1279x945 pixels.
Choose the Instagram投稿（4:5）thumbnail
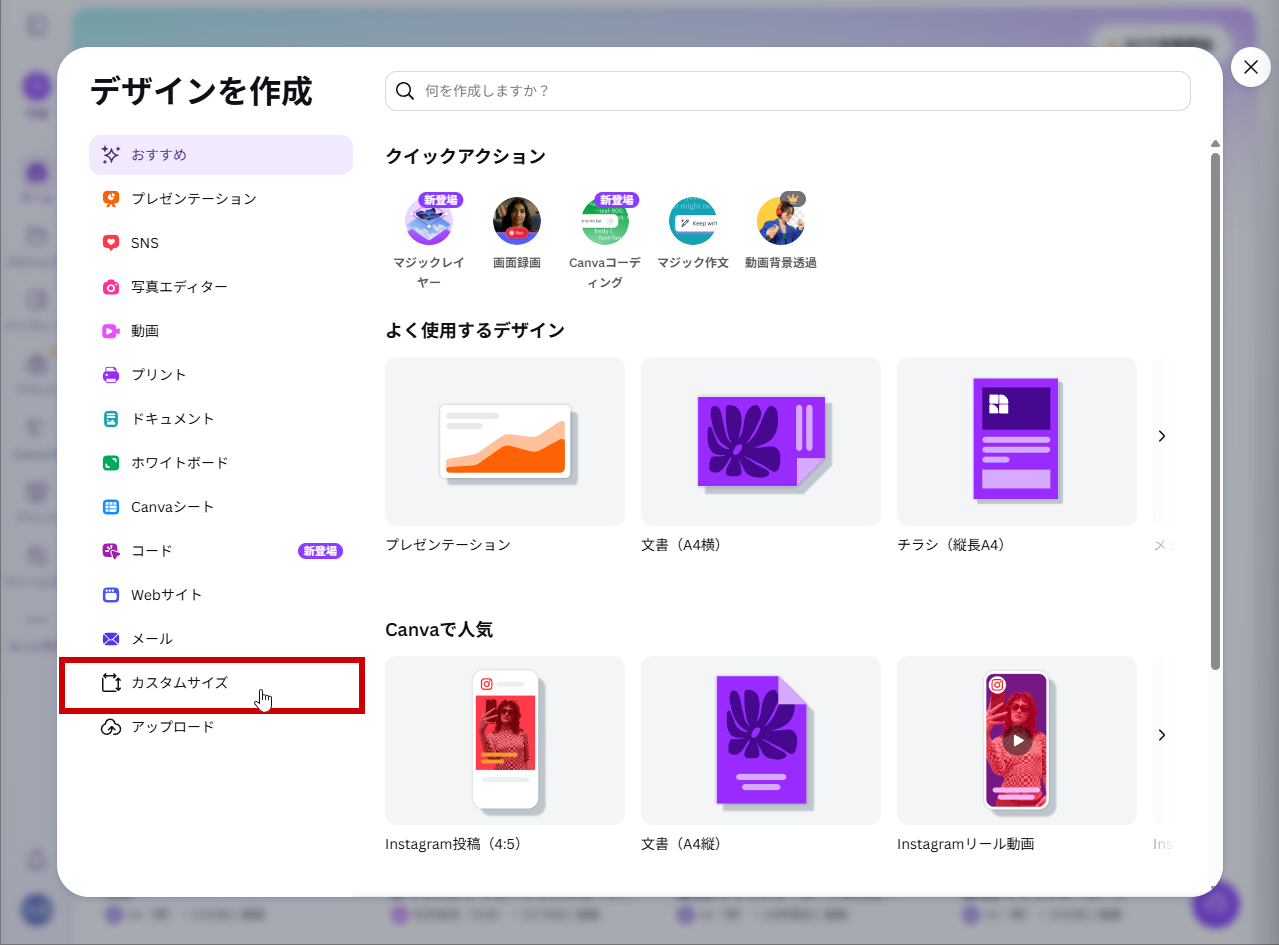[505, 740]
